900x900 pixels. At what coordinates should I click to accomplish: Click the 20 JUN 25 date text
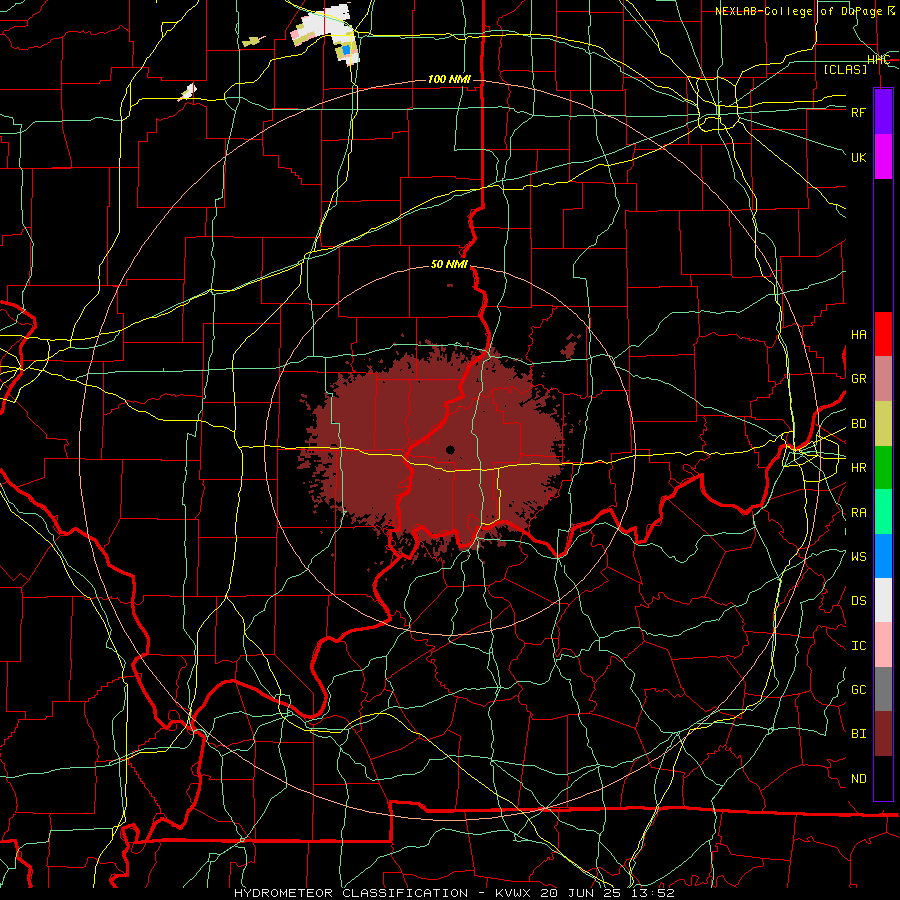point(581,893)
